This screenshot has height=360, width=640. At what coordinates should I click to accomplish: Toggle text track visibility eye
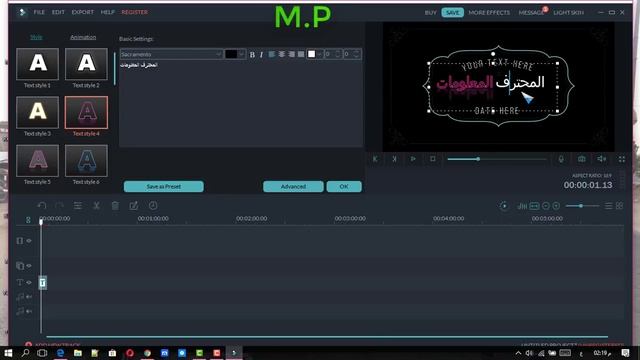pyautogui.click(x=29, y=282)
